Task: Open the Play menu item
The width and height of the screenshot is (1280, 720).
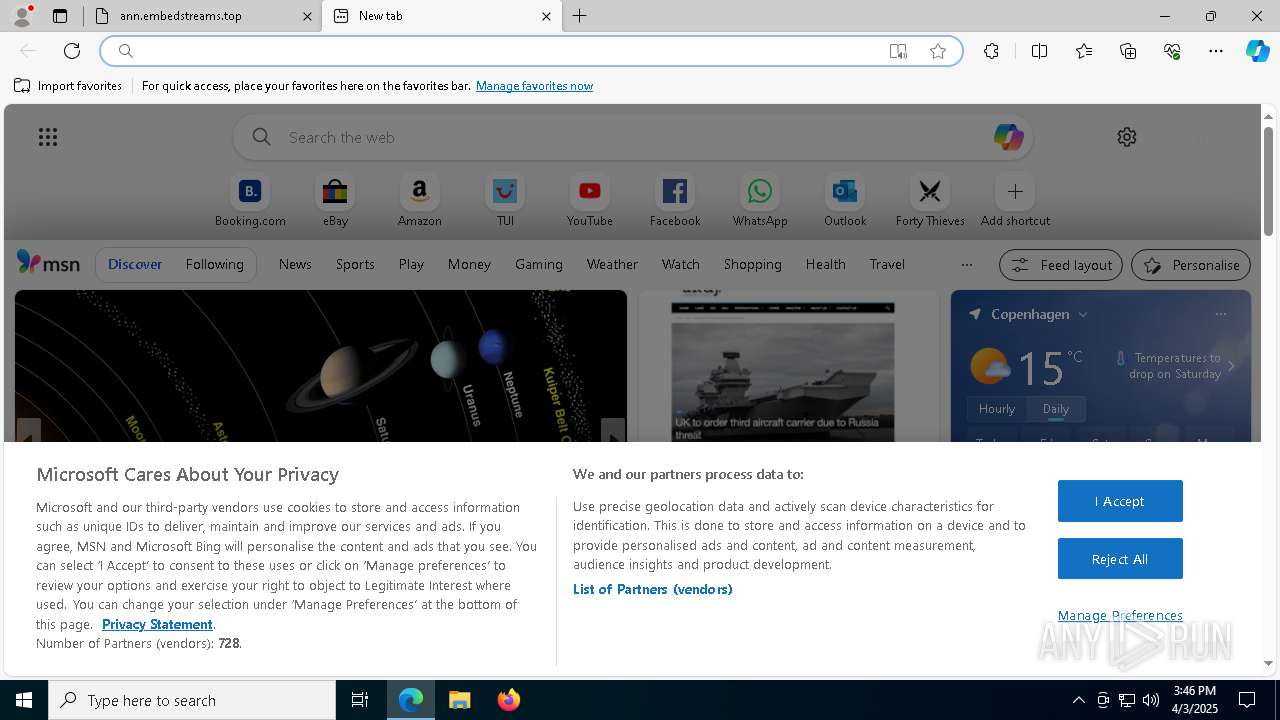Action: pos(411,264)
